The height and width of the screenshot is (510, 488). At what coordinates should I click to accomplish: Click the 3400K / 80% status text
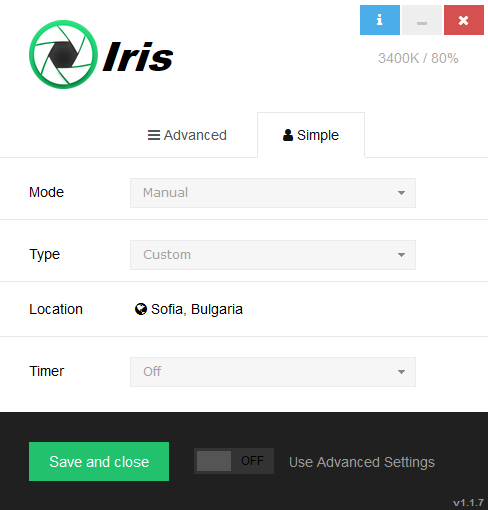point(418,58)
